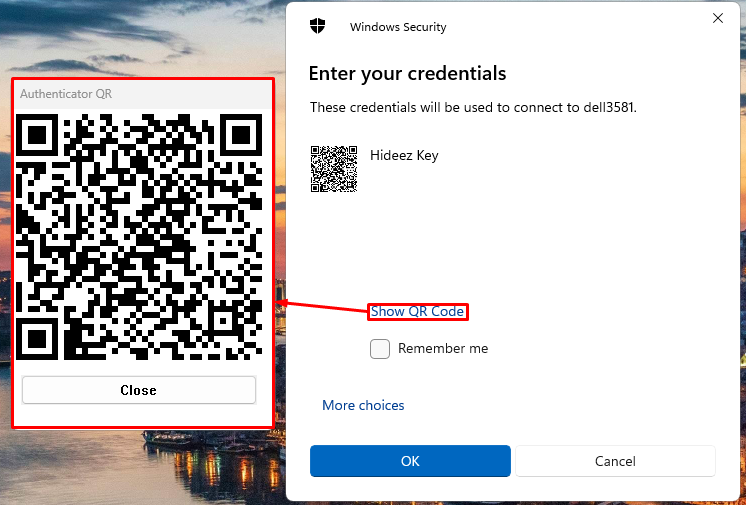
Task: Dismiss the Authenticator QR popup with Close
Action: pyautogui.click(x=138, y=390)
